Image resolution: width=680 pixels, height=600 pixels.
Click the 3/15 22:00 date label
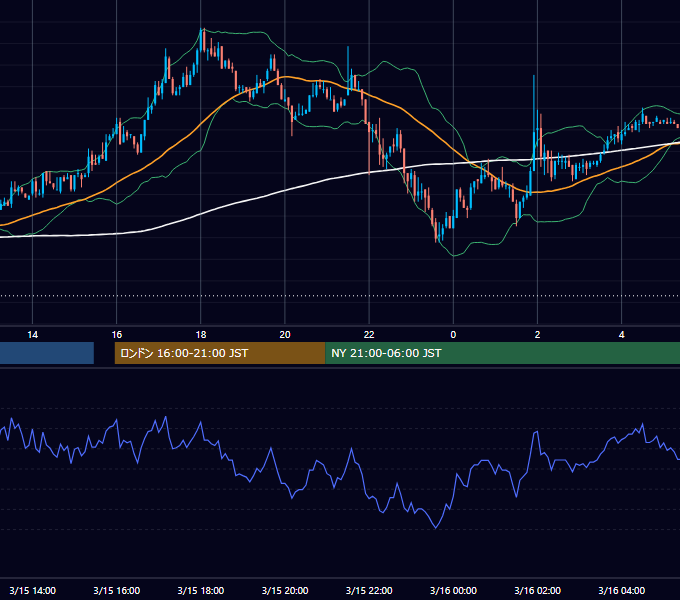[x=369, y=590]
